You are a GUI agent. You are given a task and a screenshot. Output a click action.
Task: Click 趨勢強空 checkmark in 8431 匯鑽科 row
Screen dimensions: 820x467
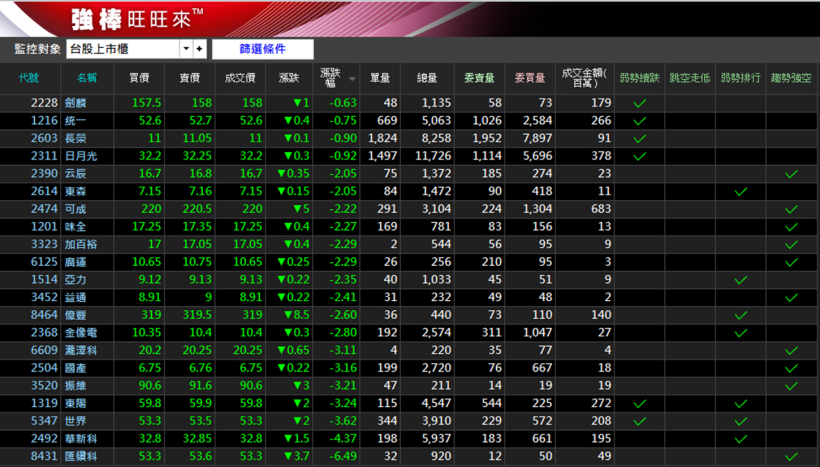(x=791, y=457)
